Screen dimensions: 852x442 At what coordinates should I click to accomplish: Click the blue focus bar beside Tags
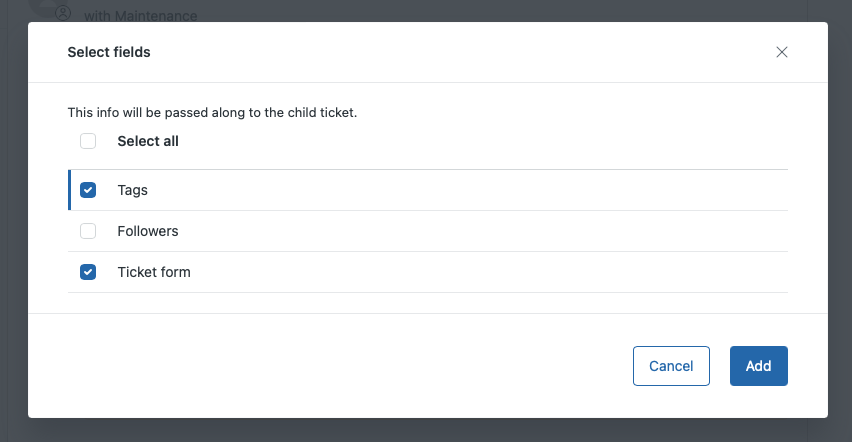point(69,190)
